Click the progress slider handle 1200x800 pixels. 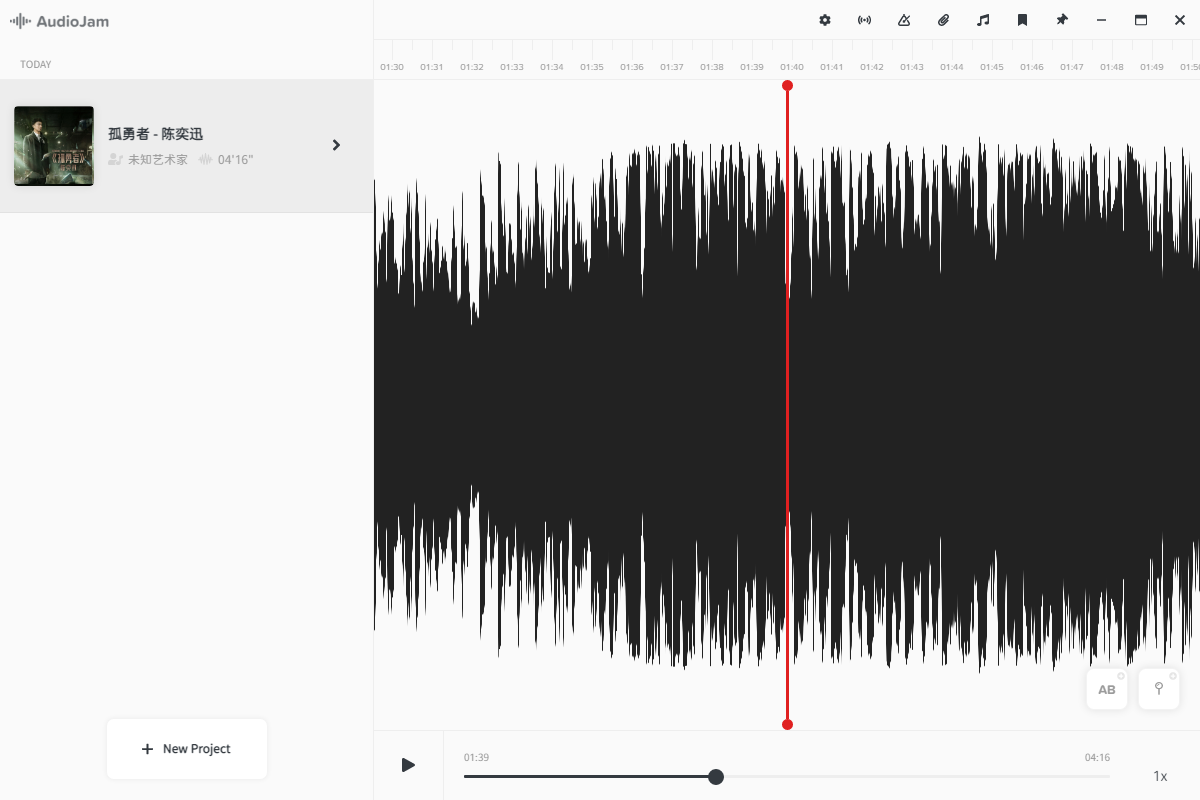coord(715,777)
